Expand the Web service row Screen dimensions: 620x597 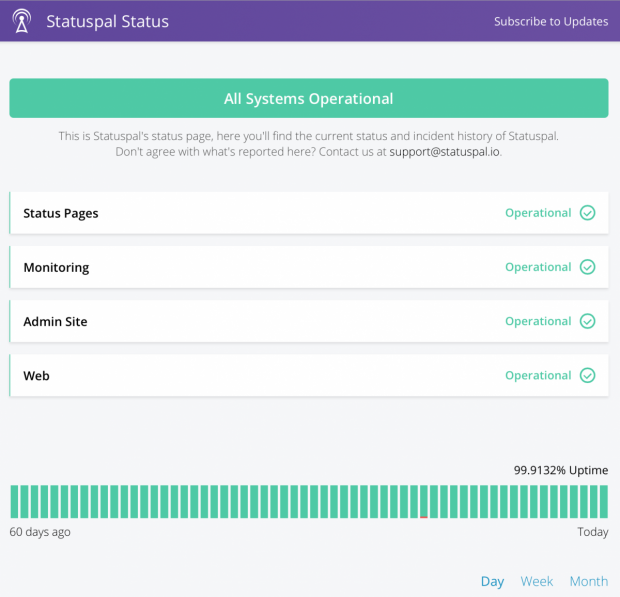37,376
